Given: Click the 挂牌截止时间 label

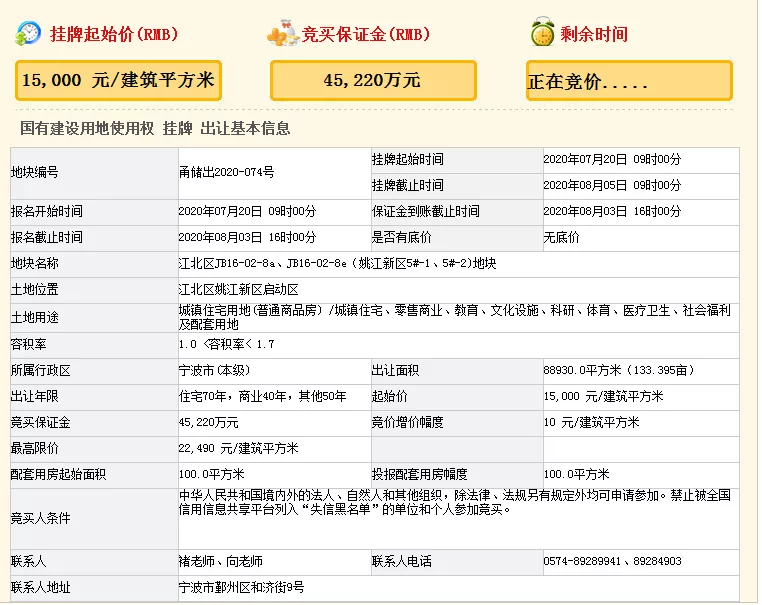Looking at the screenshot, I should coord(408,186).
